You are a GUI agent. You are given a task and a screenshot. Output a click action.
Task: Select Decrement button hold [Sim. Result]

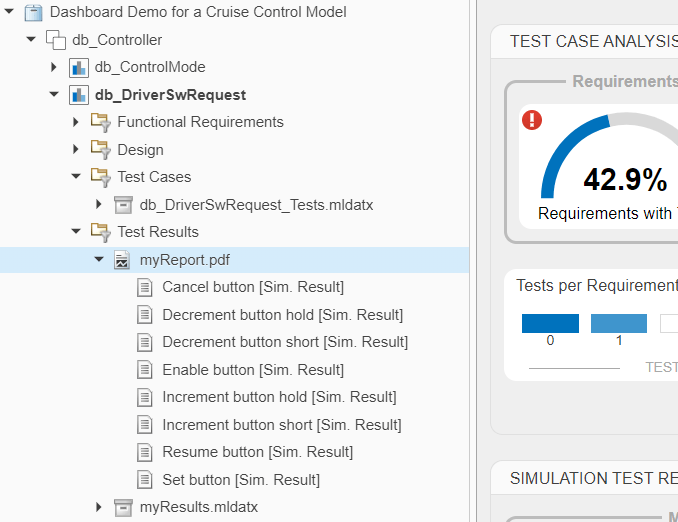point(282,315)
